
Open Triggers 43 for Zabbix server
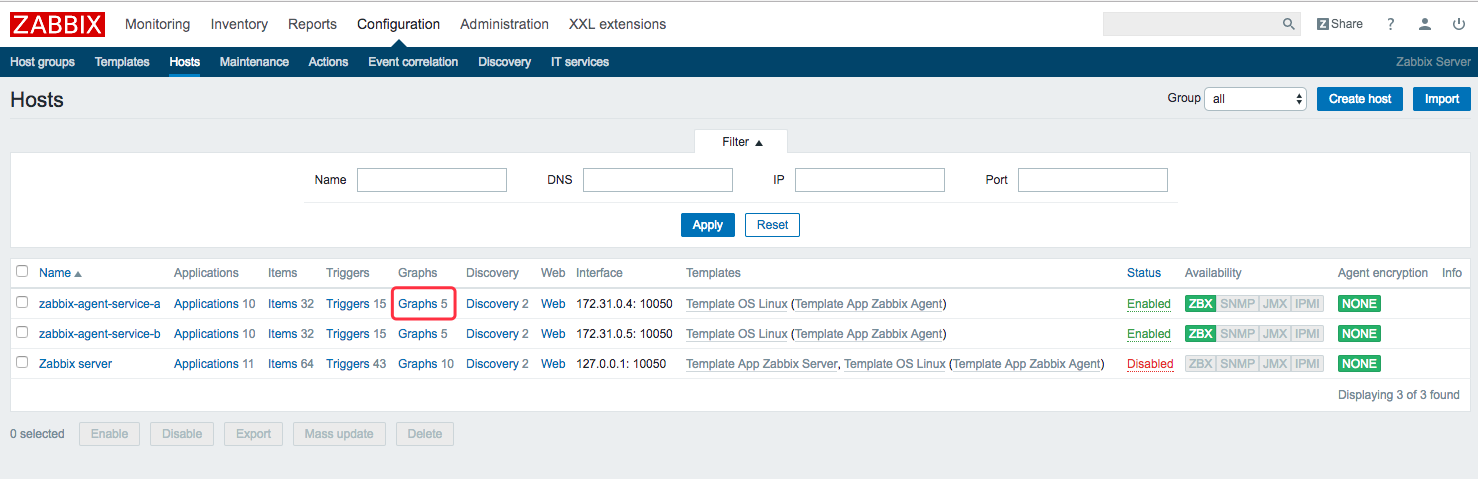[x=356, y=364]
